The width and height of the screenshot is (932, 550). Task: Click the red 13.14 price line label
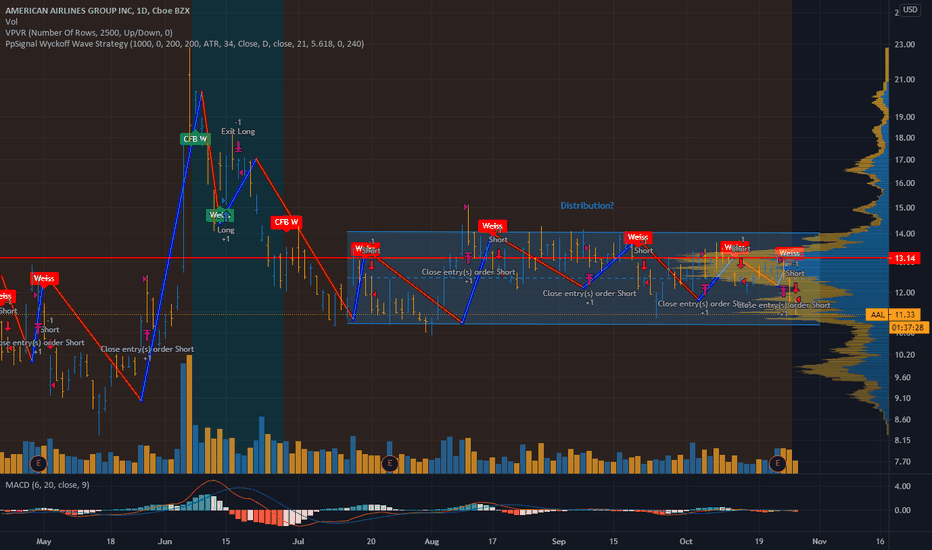coord(905,258)
